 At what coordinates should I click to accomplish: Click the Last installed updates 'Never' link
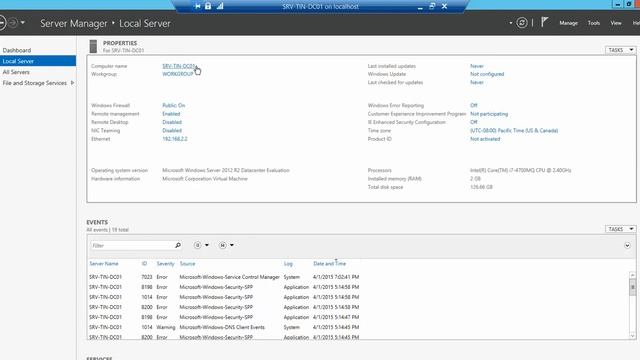[477, 66]
